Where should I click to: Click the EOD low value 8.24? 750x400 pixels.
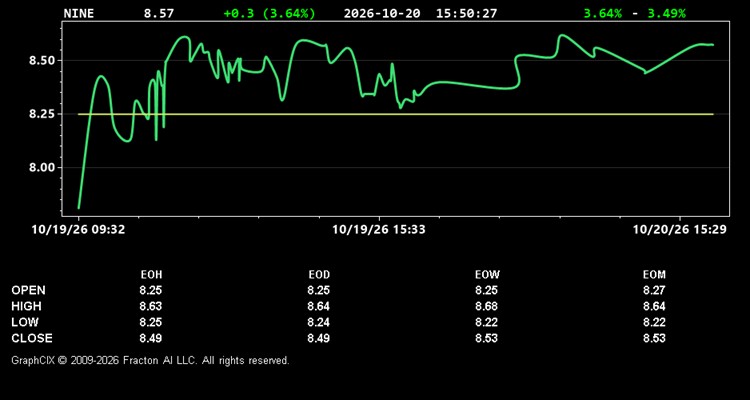tap(319, 322)
